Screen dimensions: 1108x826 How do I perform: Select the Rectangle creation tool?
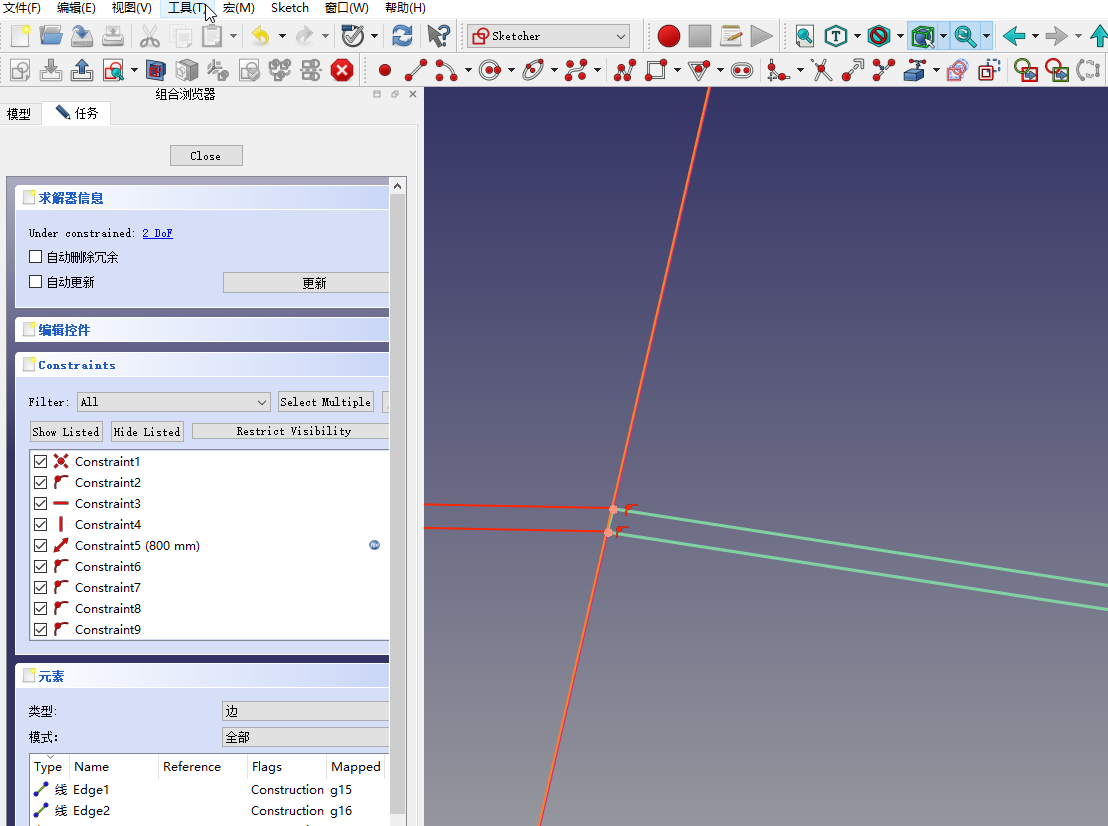[x=656, y=70]
